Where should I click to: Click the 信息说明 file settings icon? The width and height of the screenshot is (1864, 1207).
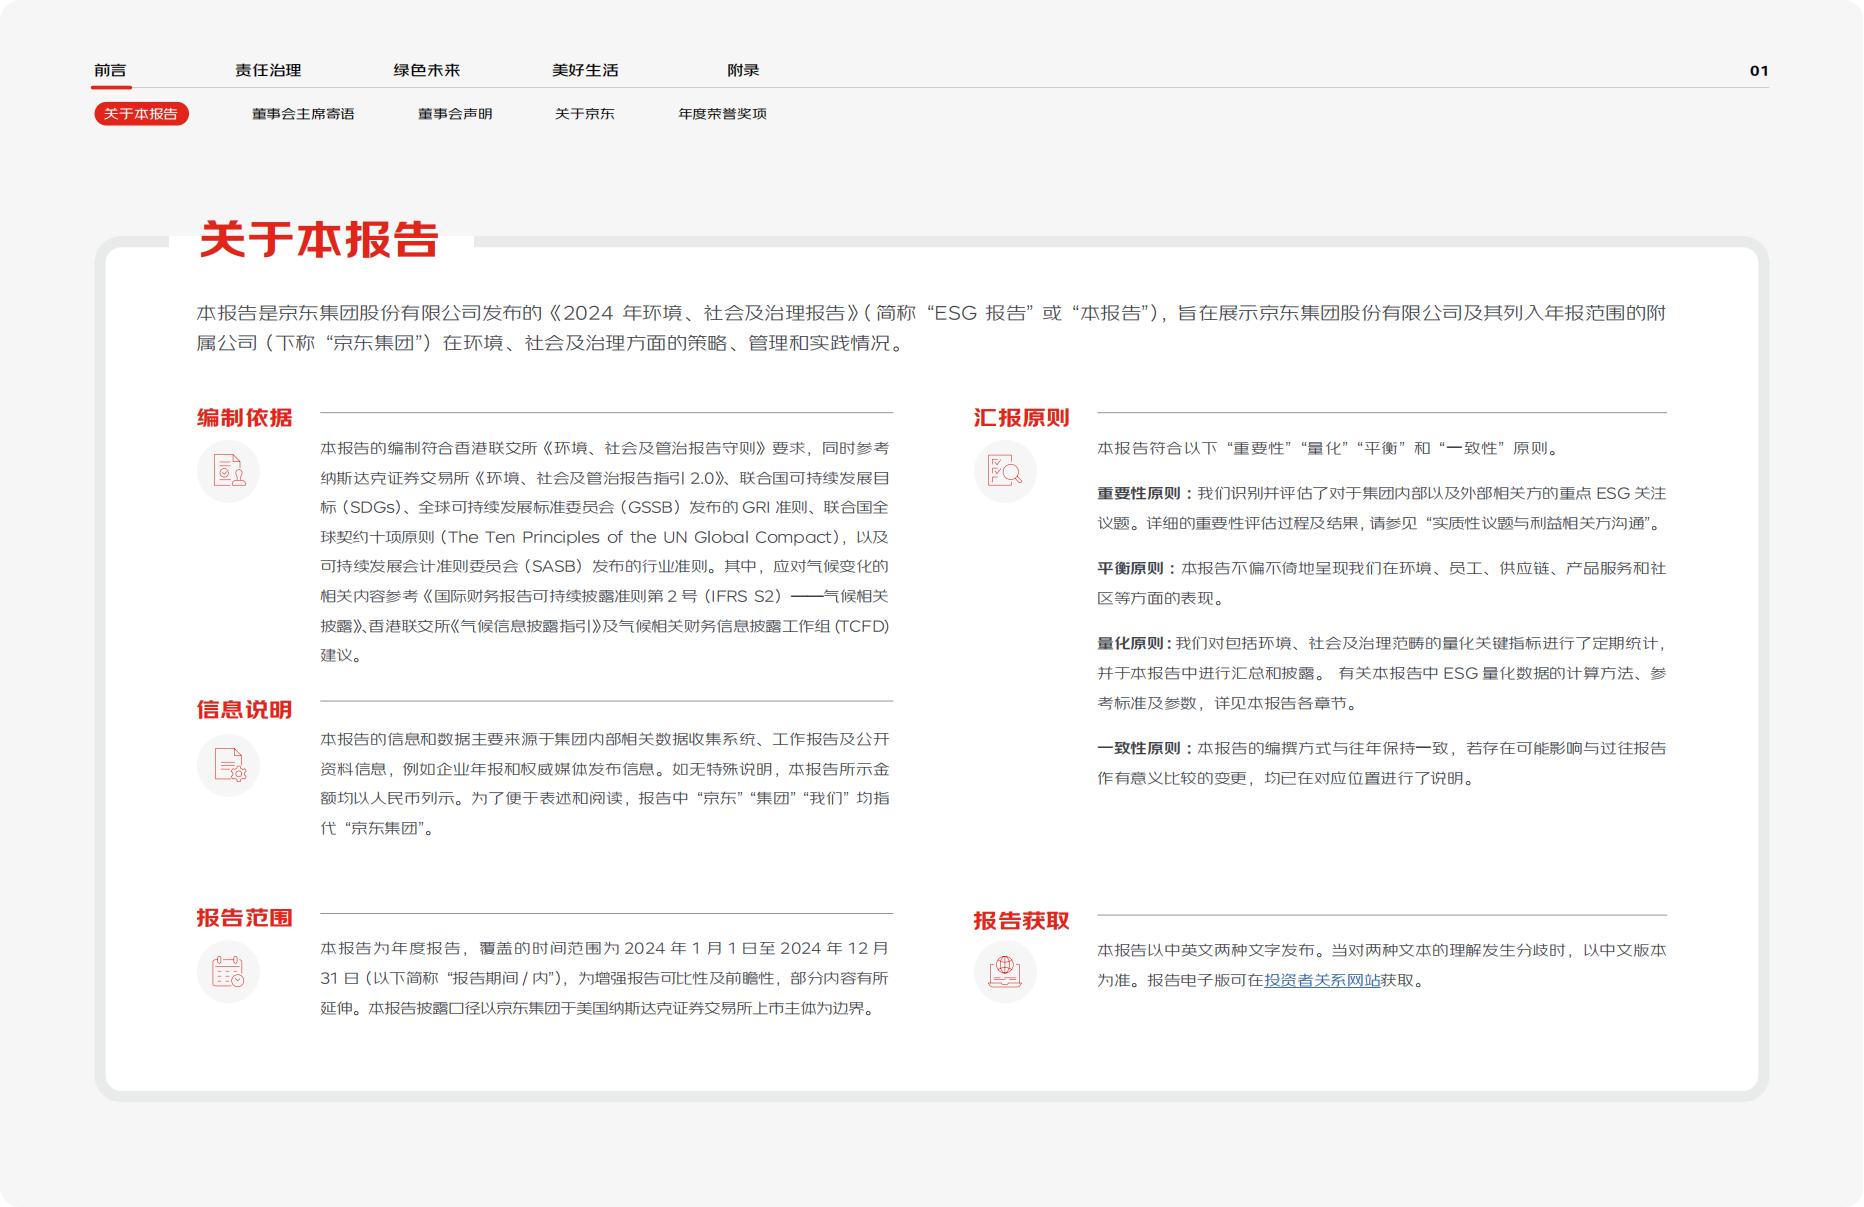tap(228, 765)
